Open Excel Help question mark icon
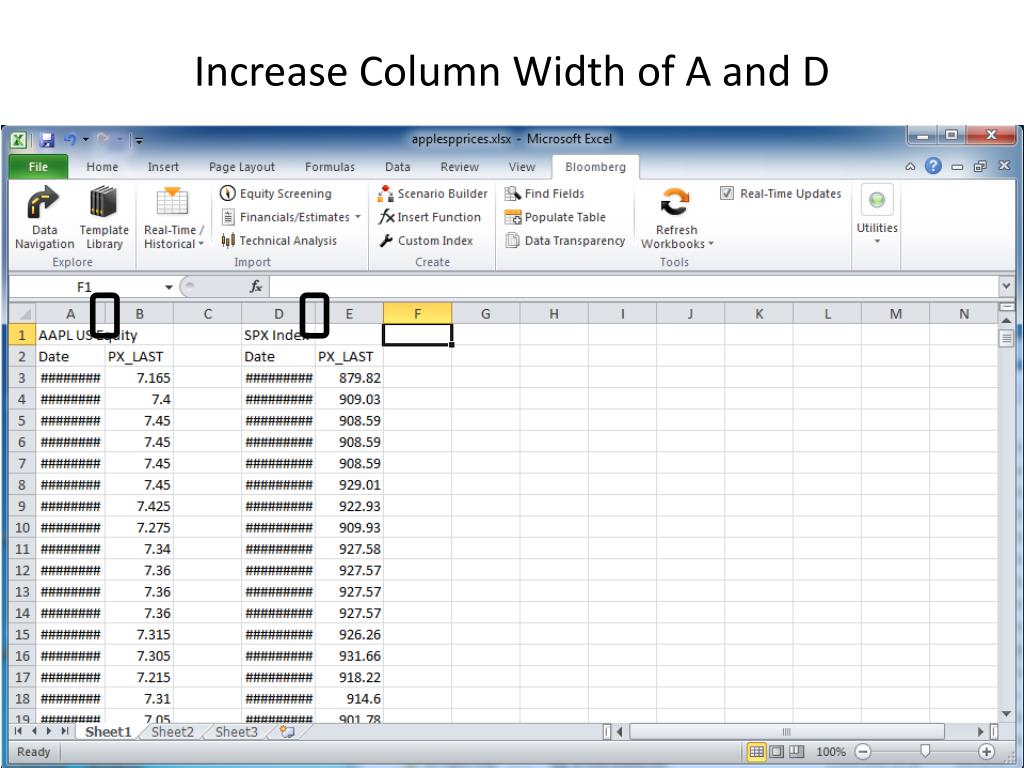Image resolution: width=1024 pixels, height=768 pixels. [933, 167]
